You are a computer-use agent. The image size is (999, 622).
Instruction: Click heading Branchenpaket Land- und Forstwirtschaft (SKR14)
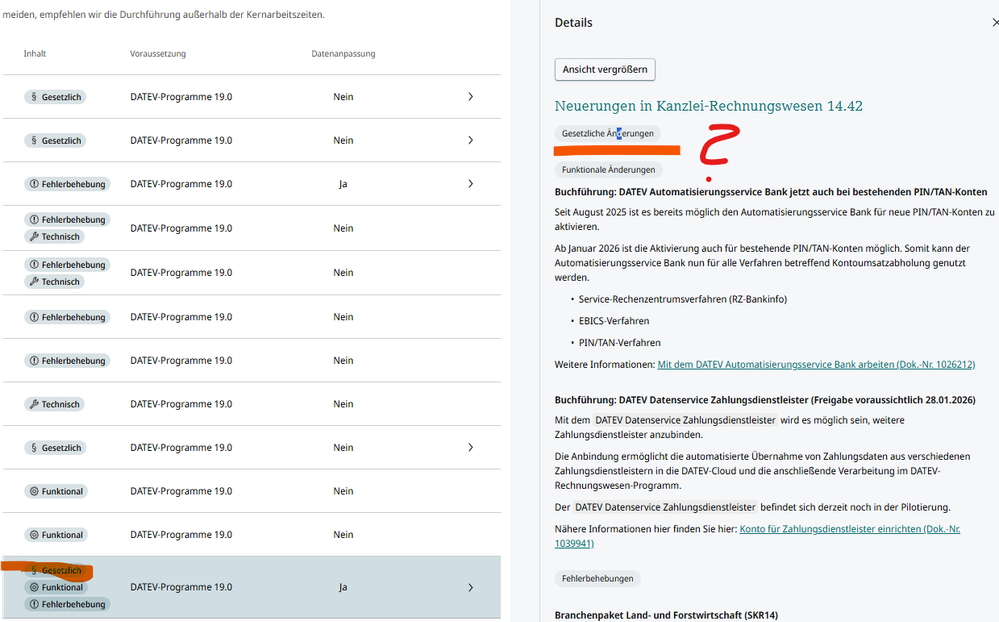click(666, 615)
